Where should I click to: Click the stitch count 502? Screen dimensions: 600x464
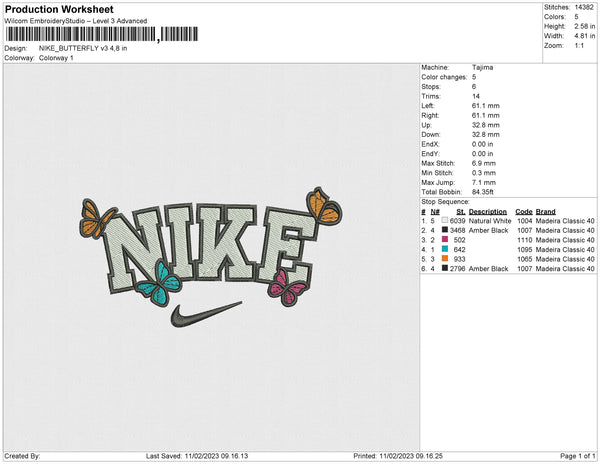tap(460, 240)
